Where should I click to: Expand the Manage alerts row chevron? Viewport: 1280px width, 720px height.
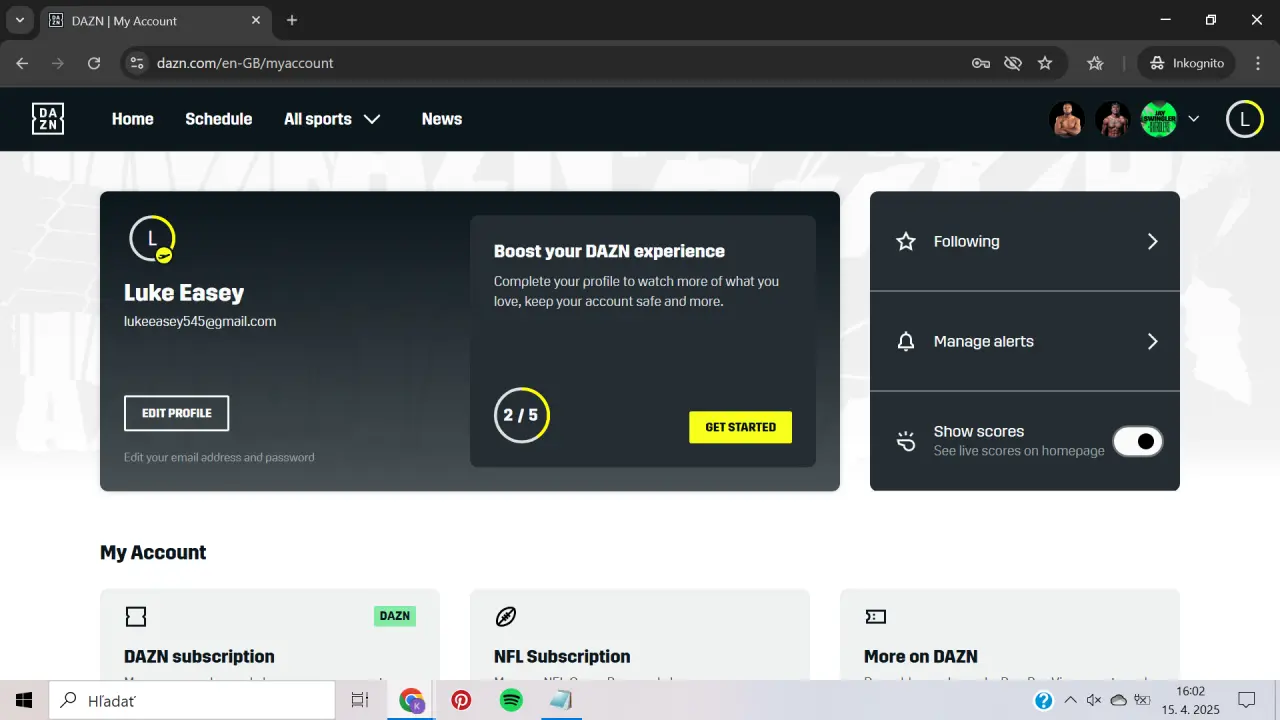click(x=1152, y=341)
